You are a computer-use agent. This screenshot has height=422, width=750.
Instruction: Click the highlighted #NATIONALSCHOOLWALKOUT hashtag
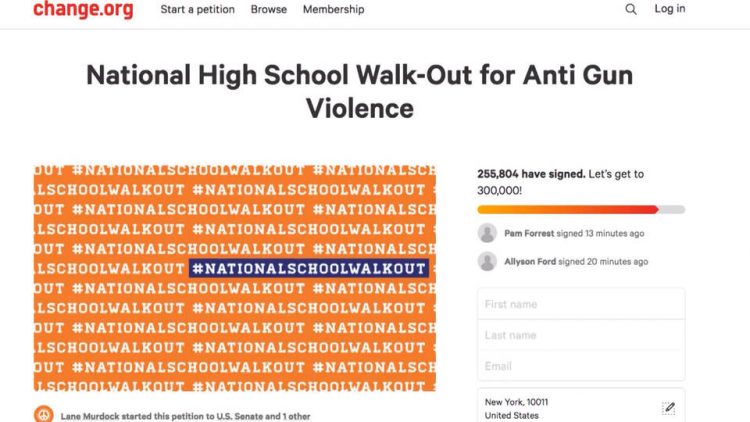309,269
